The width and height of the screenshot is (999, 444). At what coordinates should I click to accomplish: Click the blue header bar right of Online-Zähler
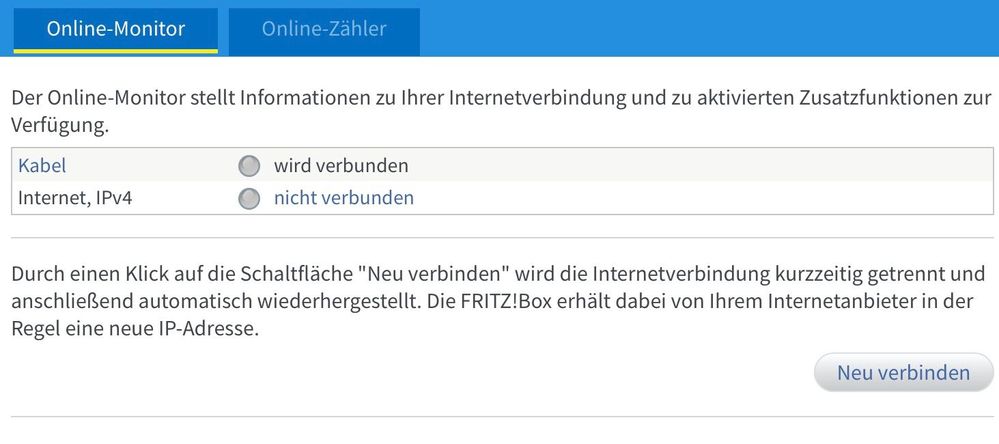tap(700, 28)
